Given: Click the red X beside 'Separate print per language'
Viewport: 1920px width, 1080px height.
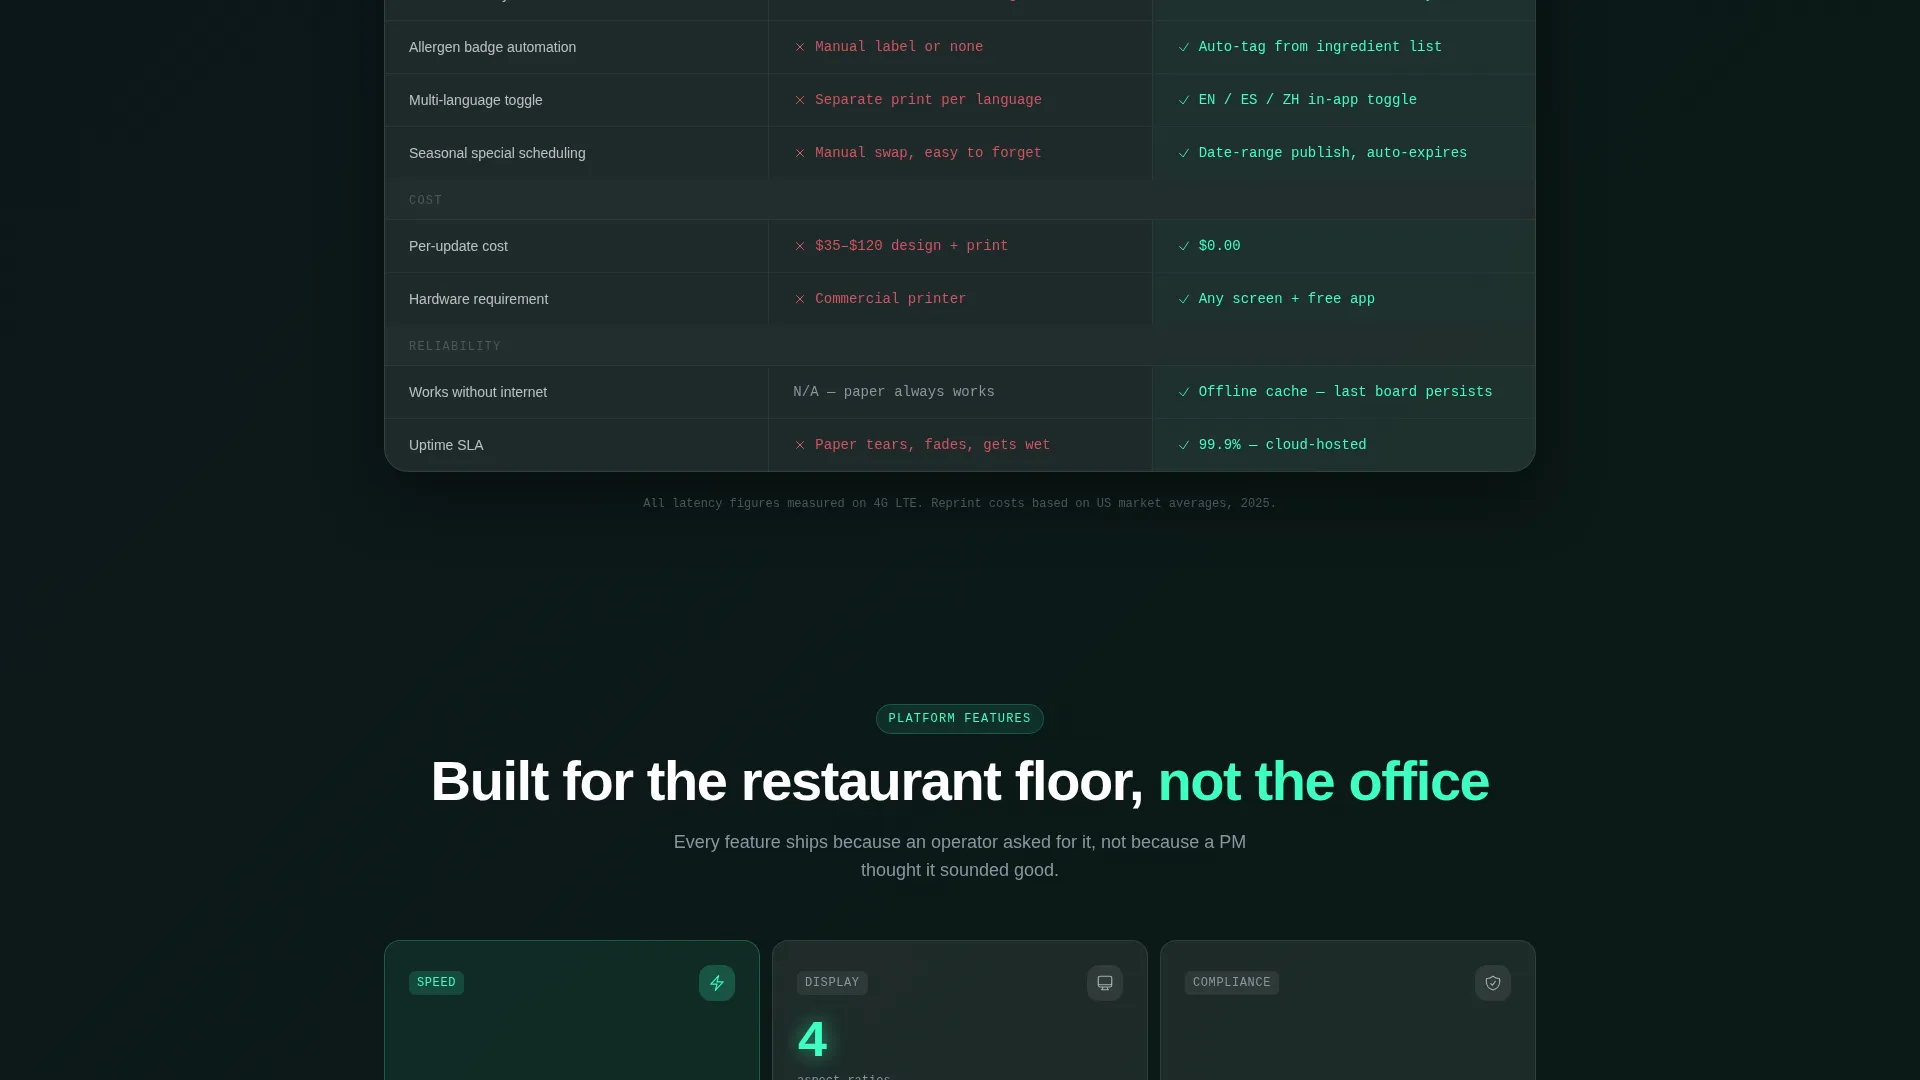Looking at the screenshot, I should (x=800, y=100).
